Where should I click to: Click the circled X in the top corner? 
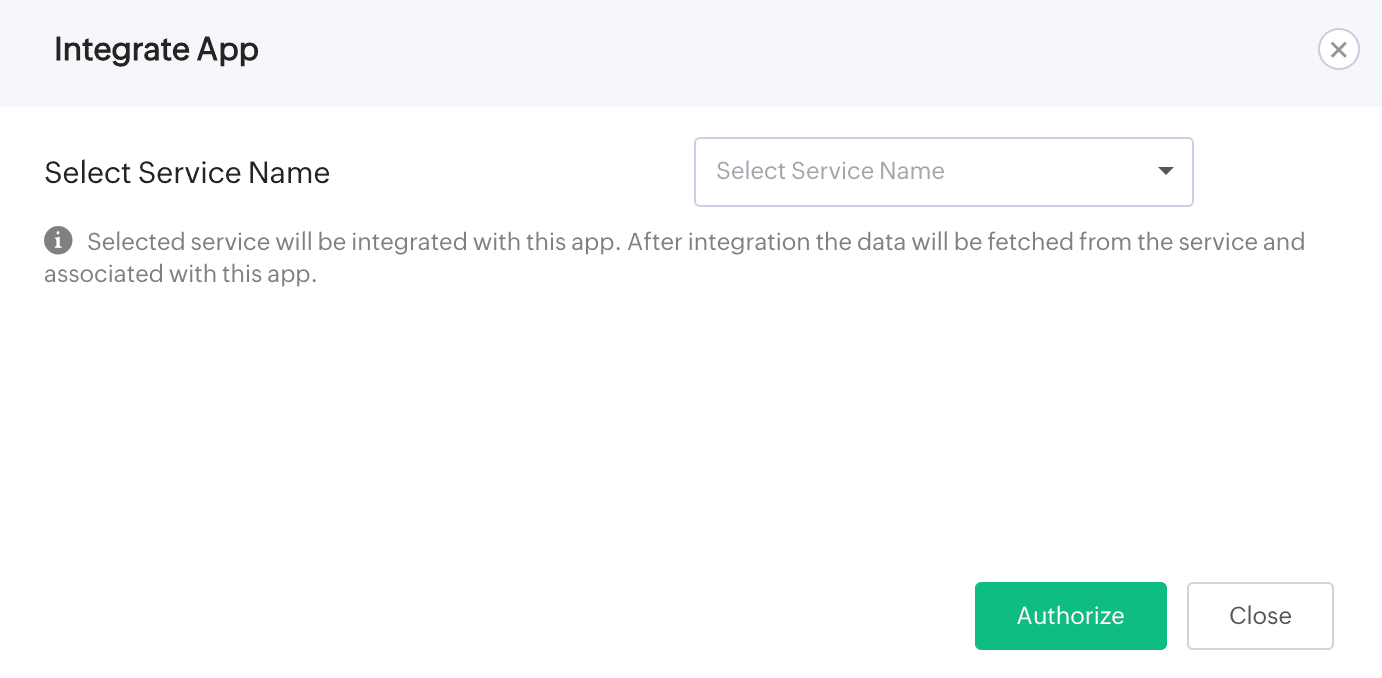[x=1338, y=50]
